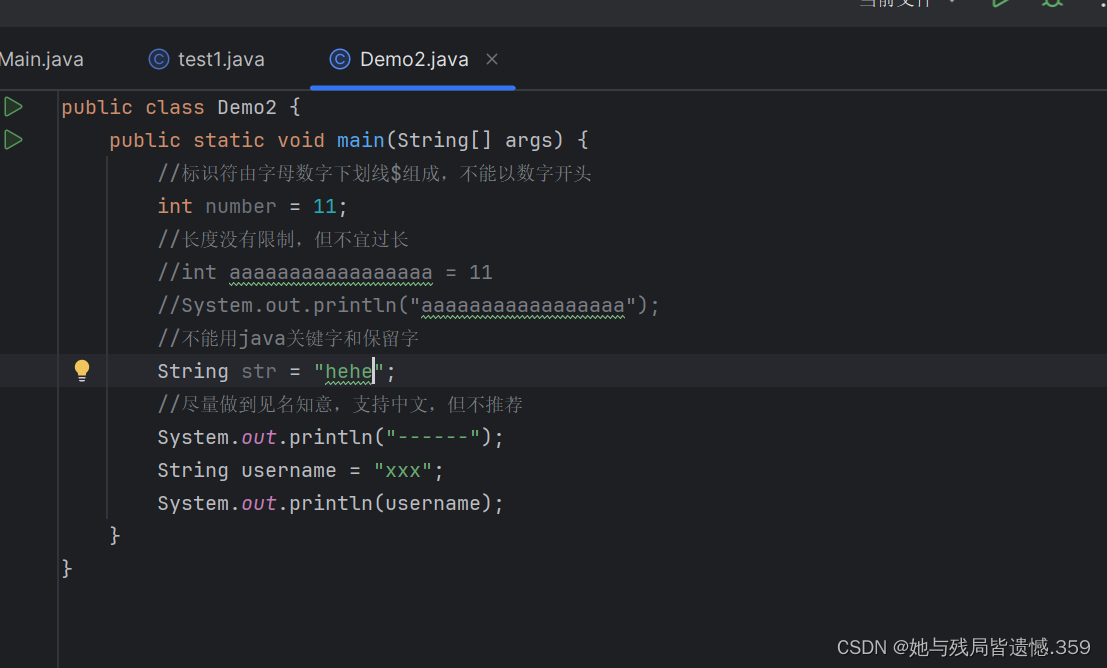
Task: Click the "hehe" string literal
Action: tap(349, 371)
